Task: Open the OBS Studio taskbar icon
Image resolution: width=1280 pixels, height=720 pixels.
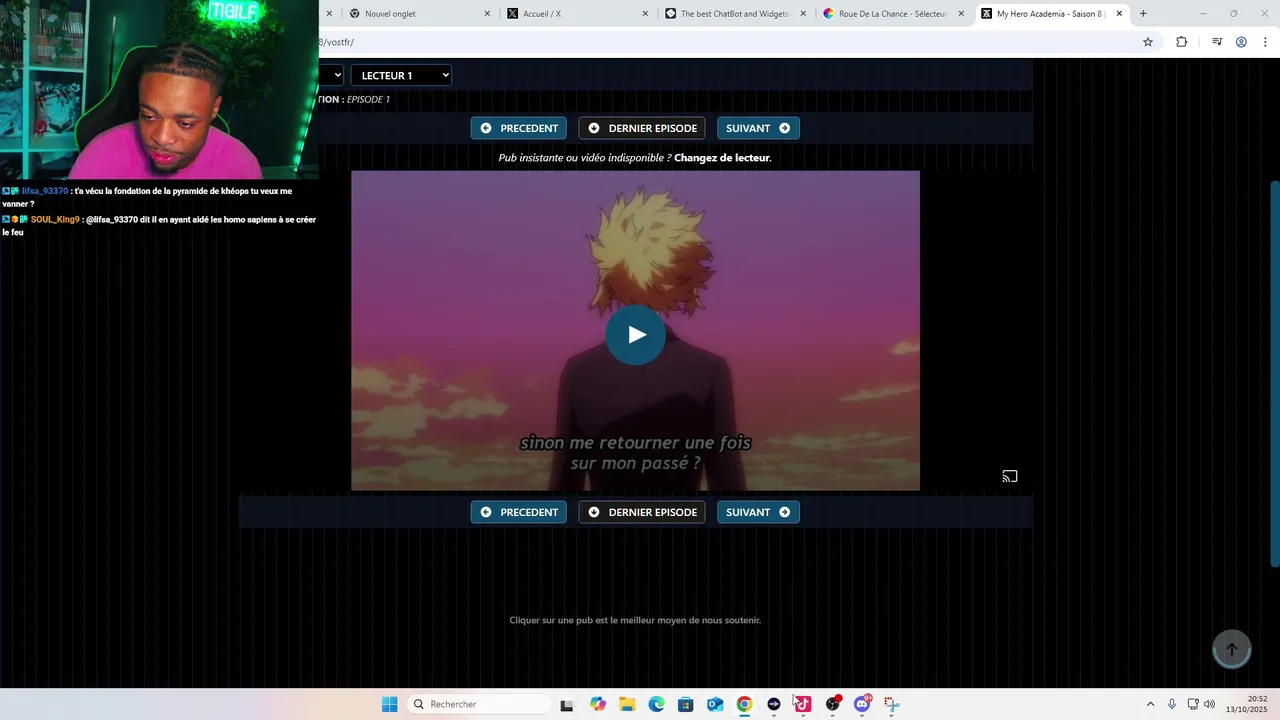Action: [832, 704]
